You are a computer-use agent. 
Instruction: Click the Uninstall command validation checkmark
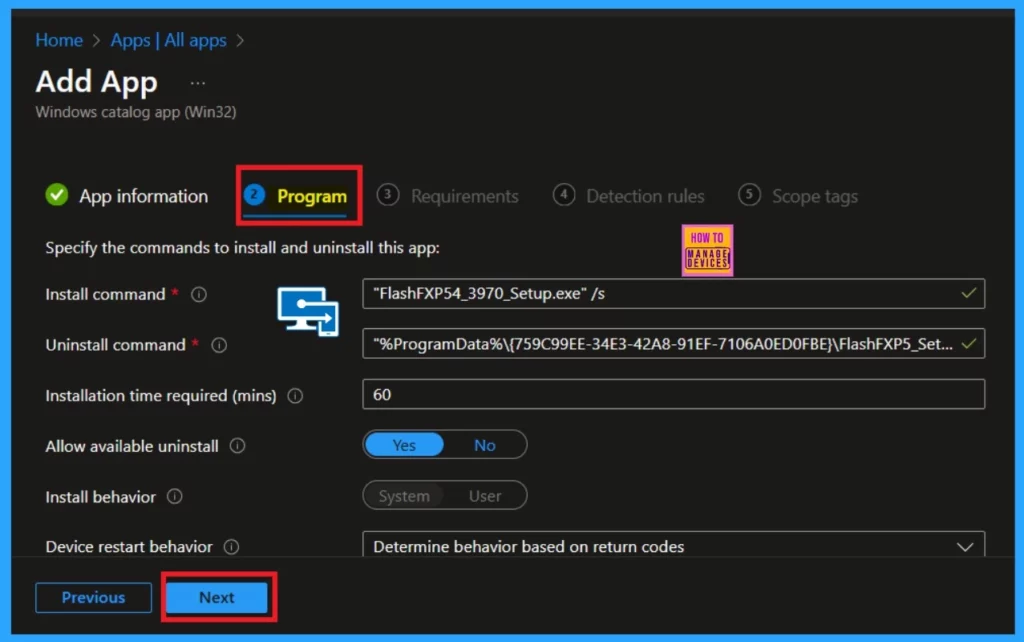(968, 343)
